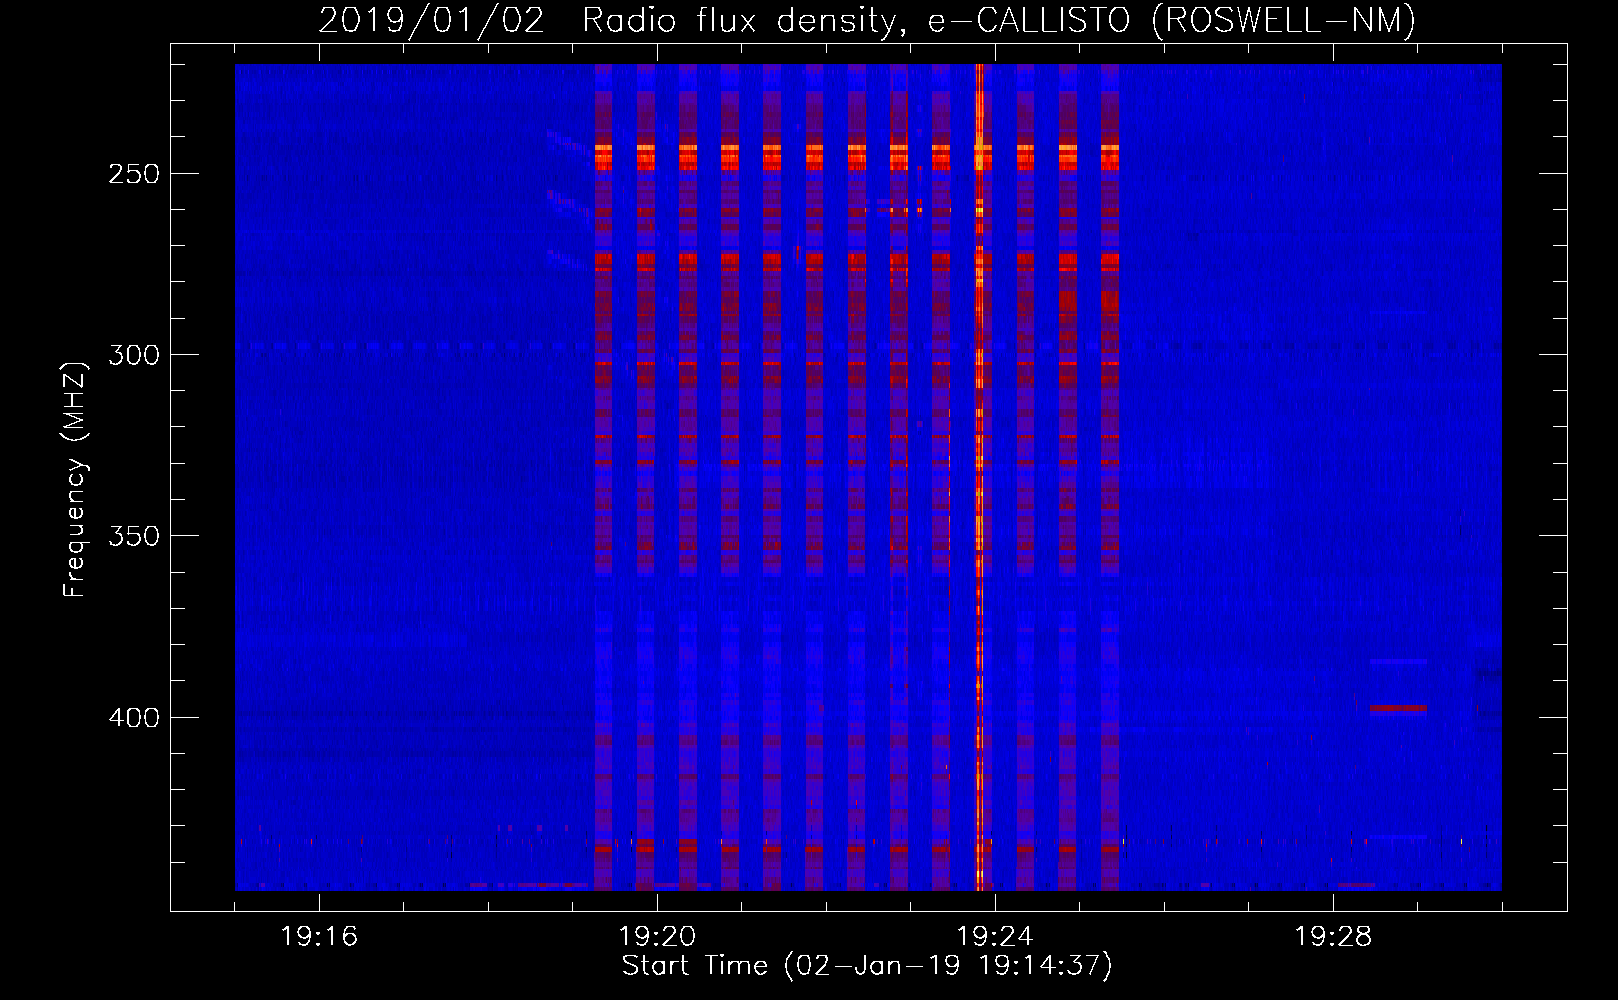Click the bright burst line near 19:24
Viewport: 1618px width, 1000px height.
point(980,477)
